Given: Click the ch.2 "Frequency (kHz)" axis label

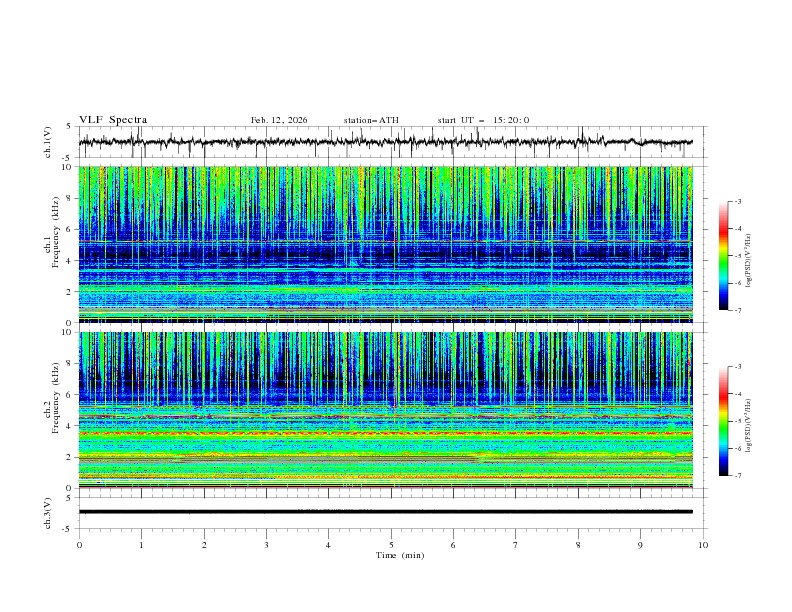Looking at the screenshot, I should (x=55, y=397).
